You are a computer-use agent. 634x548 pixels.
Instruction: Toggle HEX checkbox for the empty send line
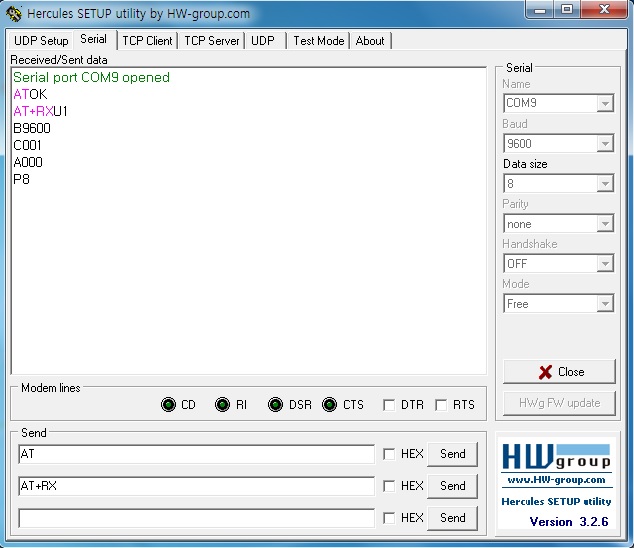(x=389, y=518)
